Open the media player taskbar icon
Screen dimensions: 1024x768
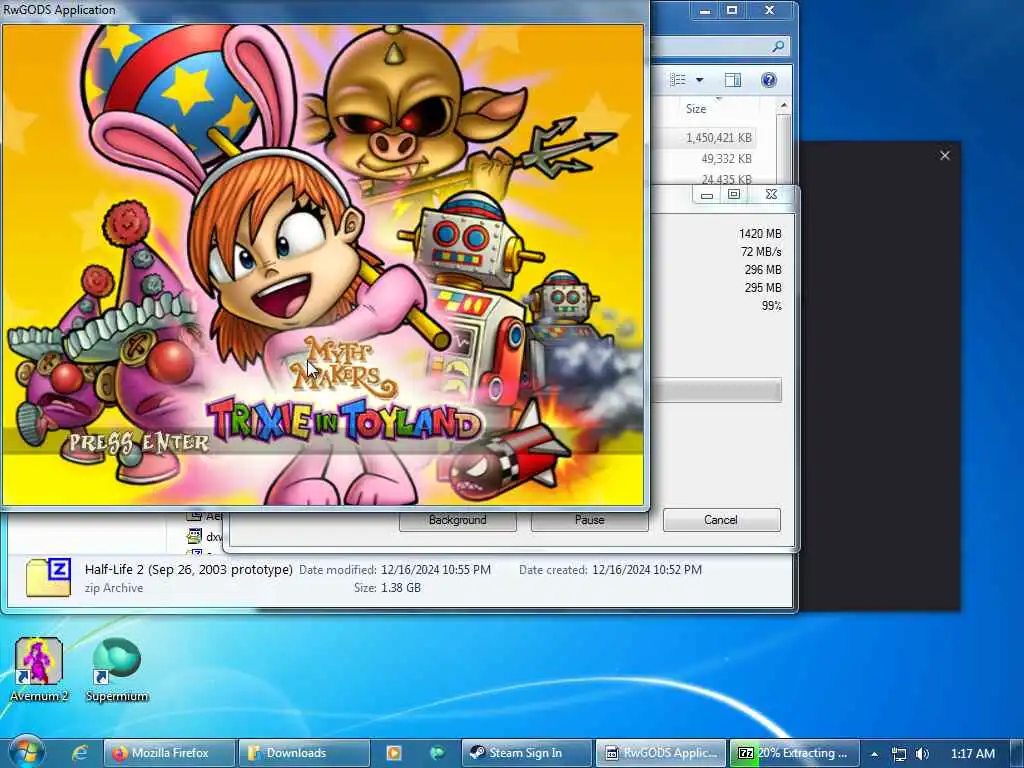(x=394, y=753)
